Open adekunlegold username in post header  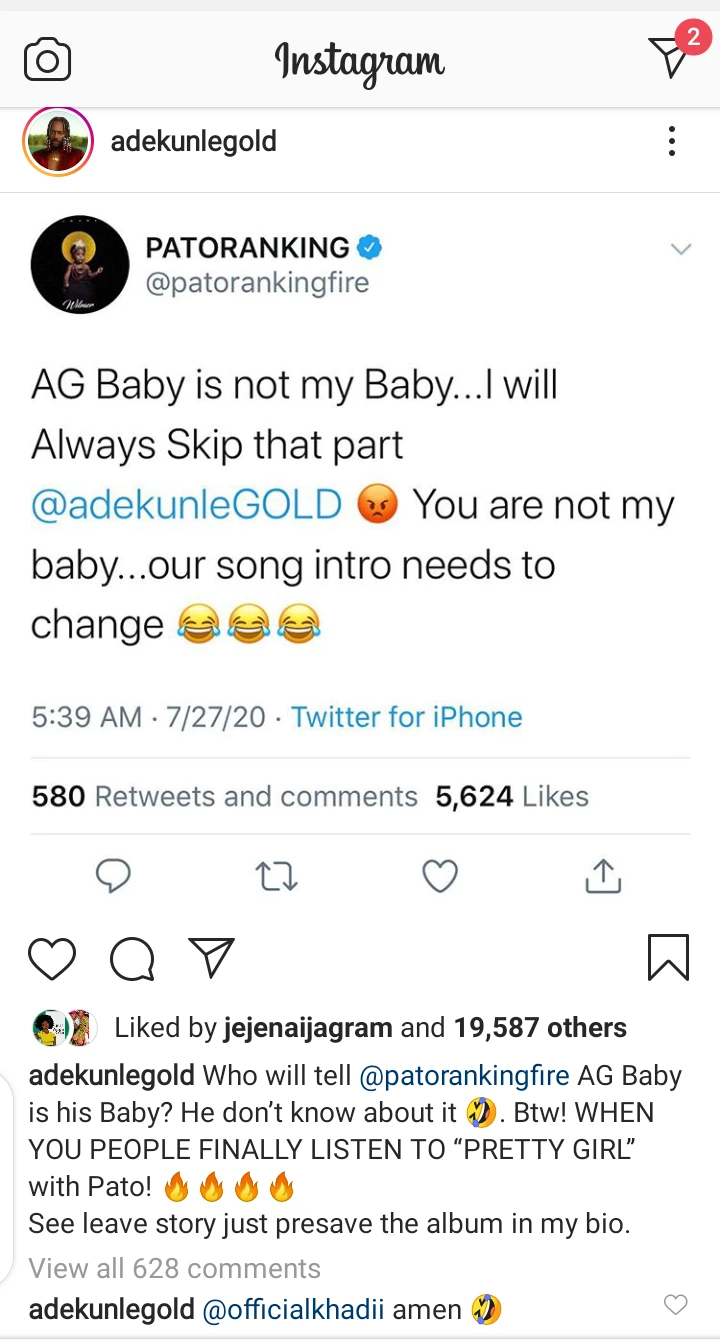193,142
